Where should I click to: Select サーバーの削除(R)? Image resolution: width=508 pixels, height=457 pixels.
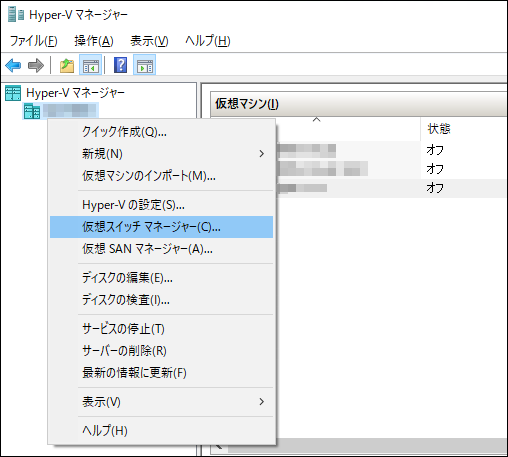tap(161, 351)
